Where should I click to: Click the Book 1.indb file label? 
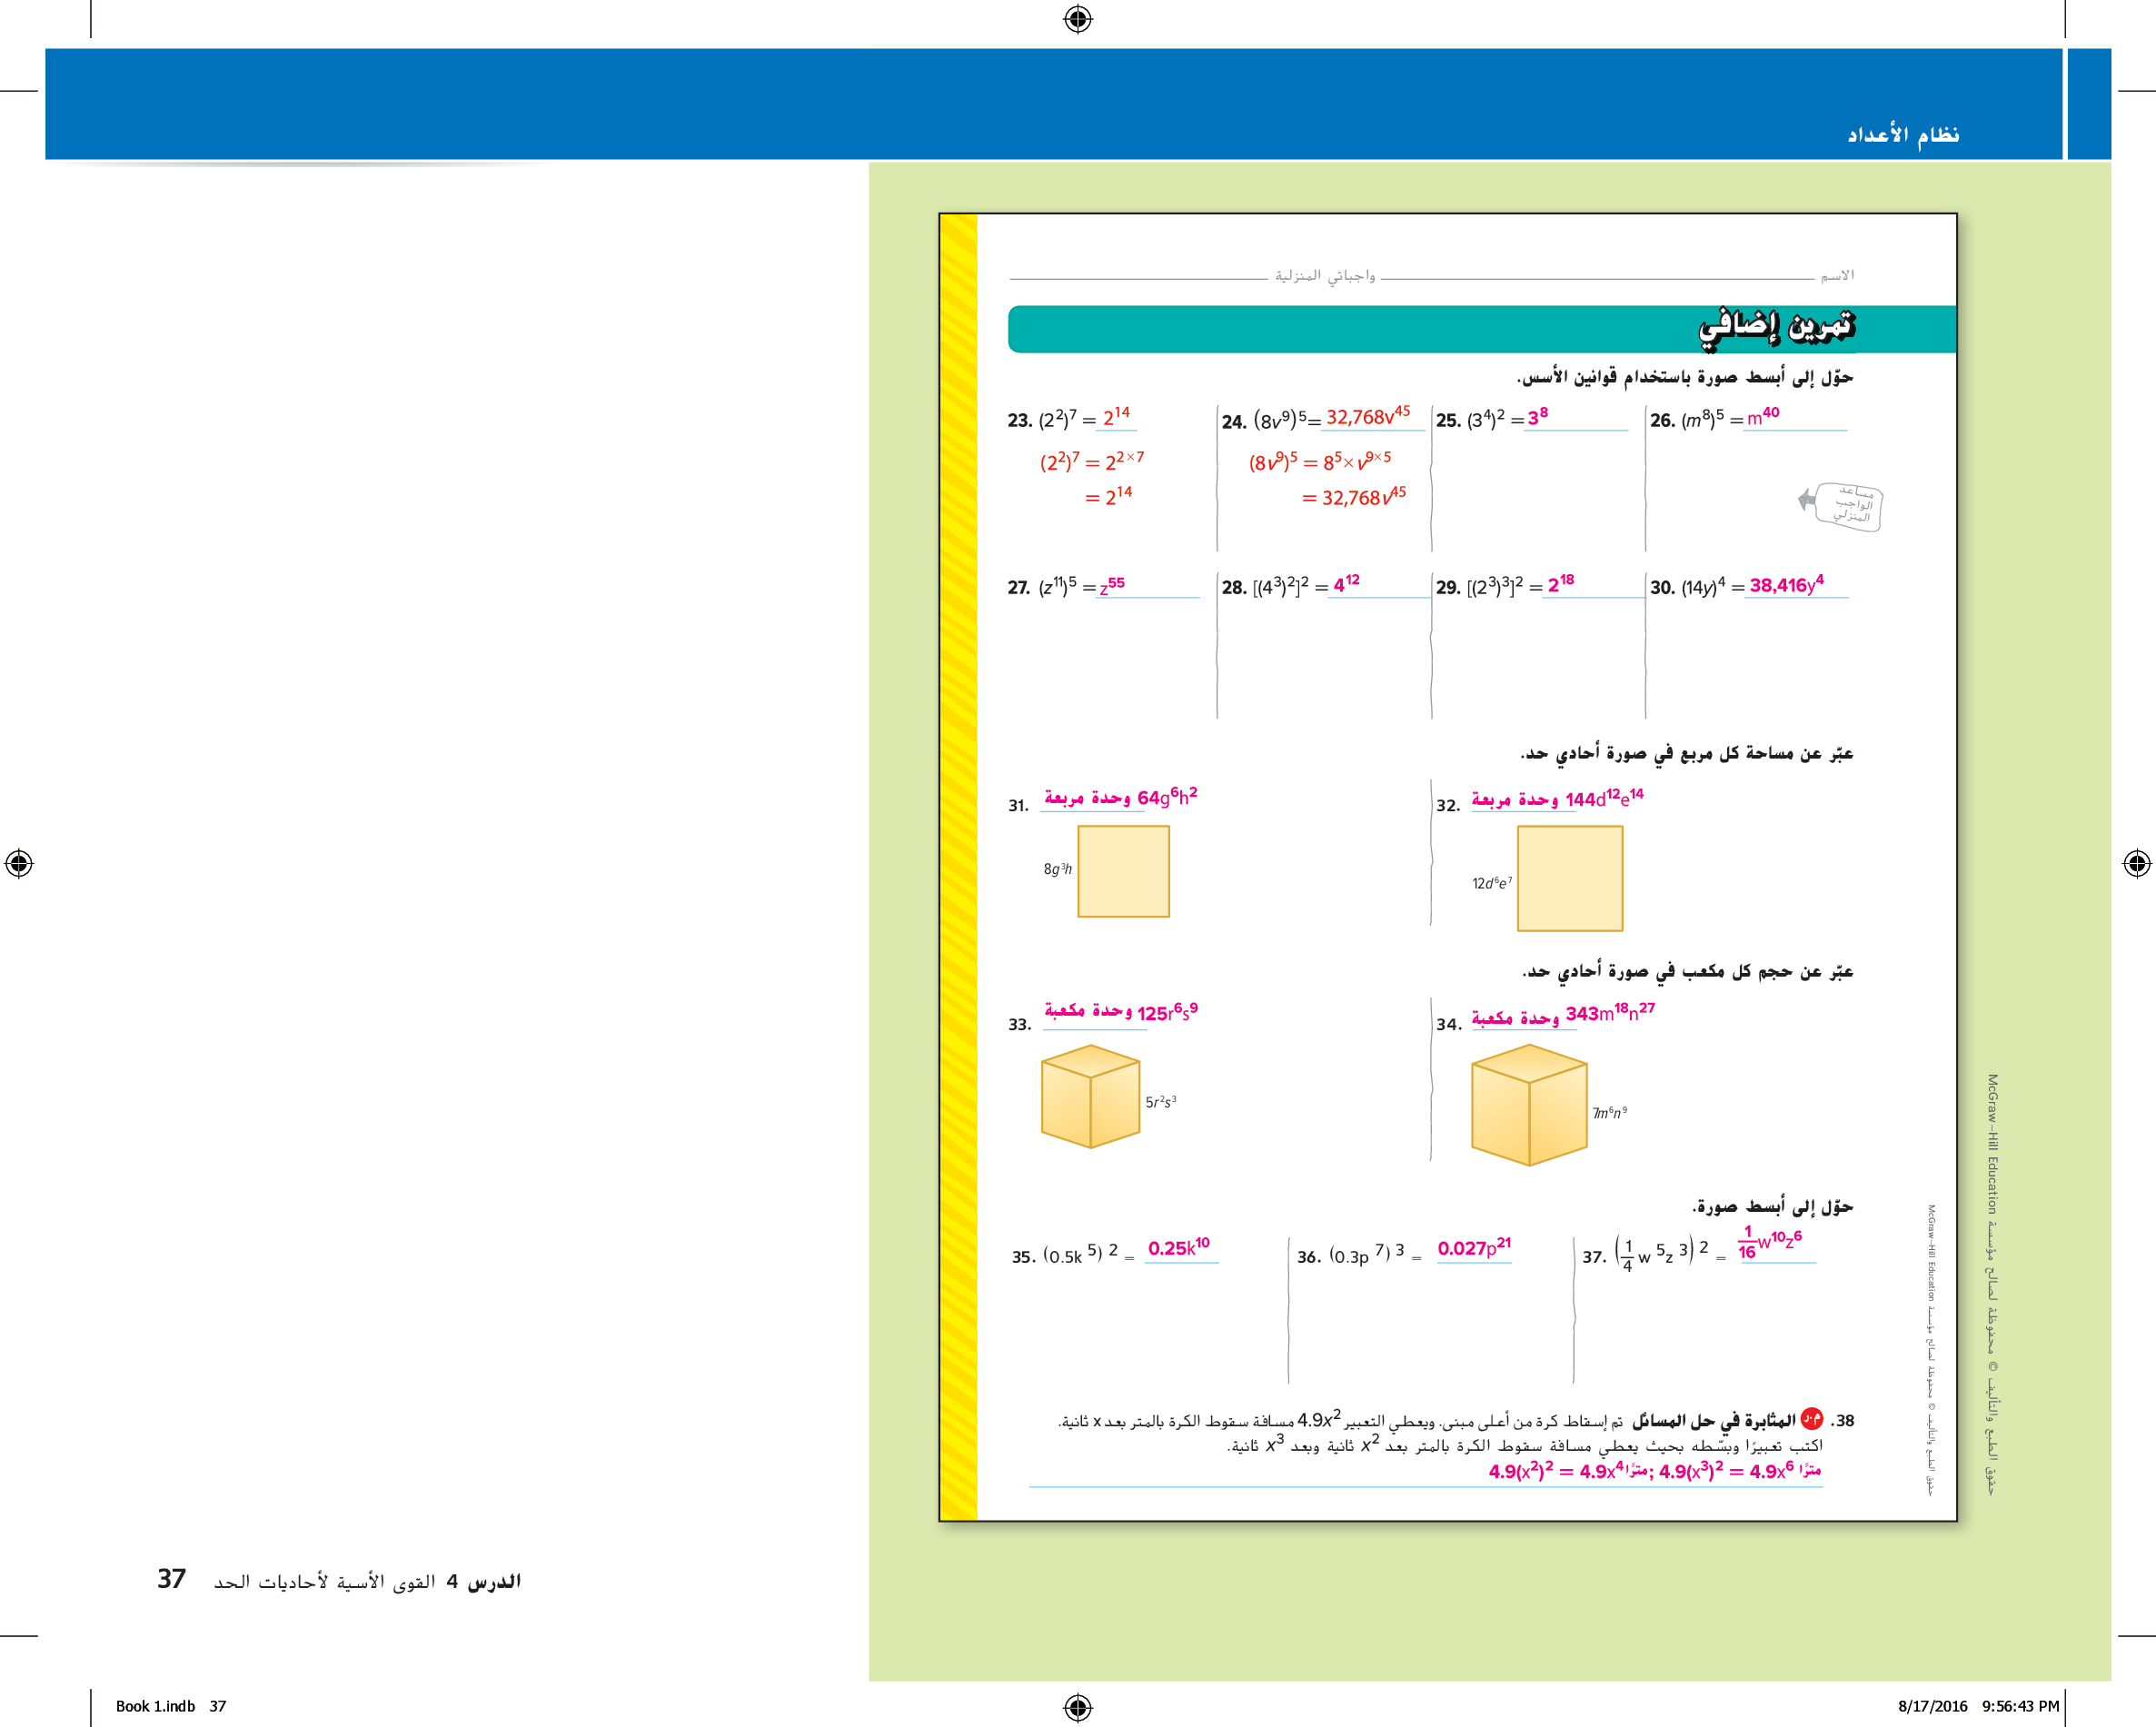tap(155, 1706)
